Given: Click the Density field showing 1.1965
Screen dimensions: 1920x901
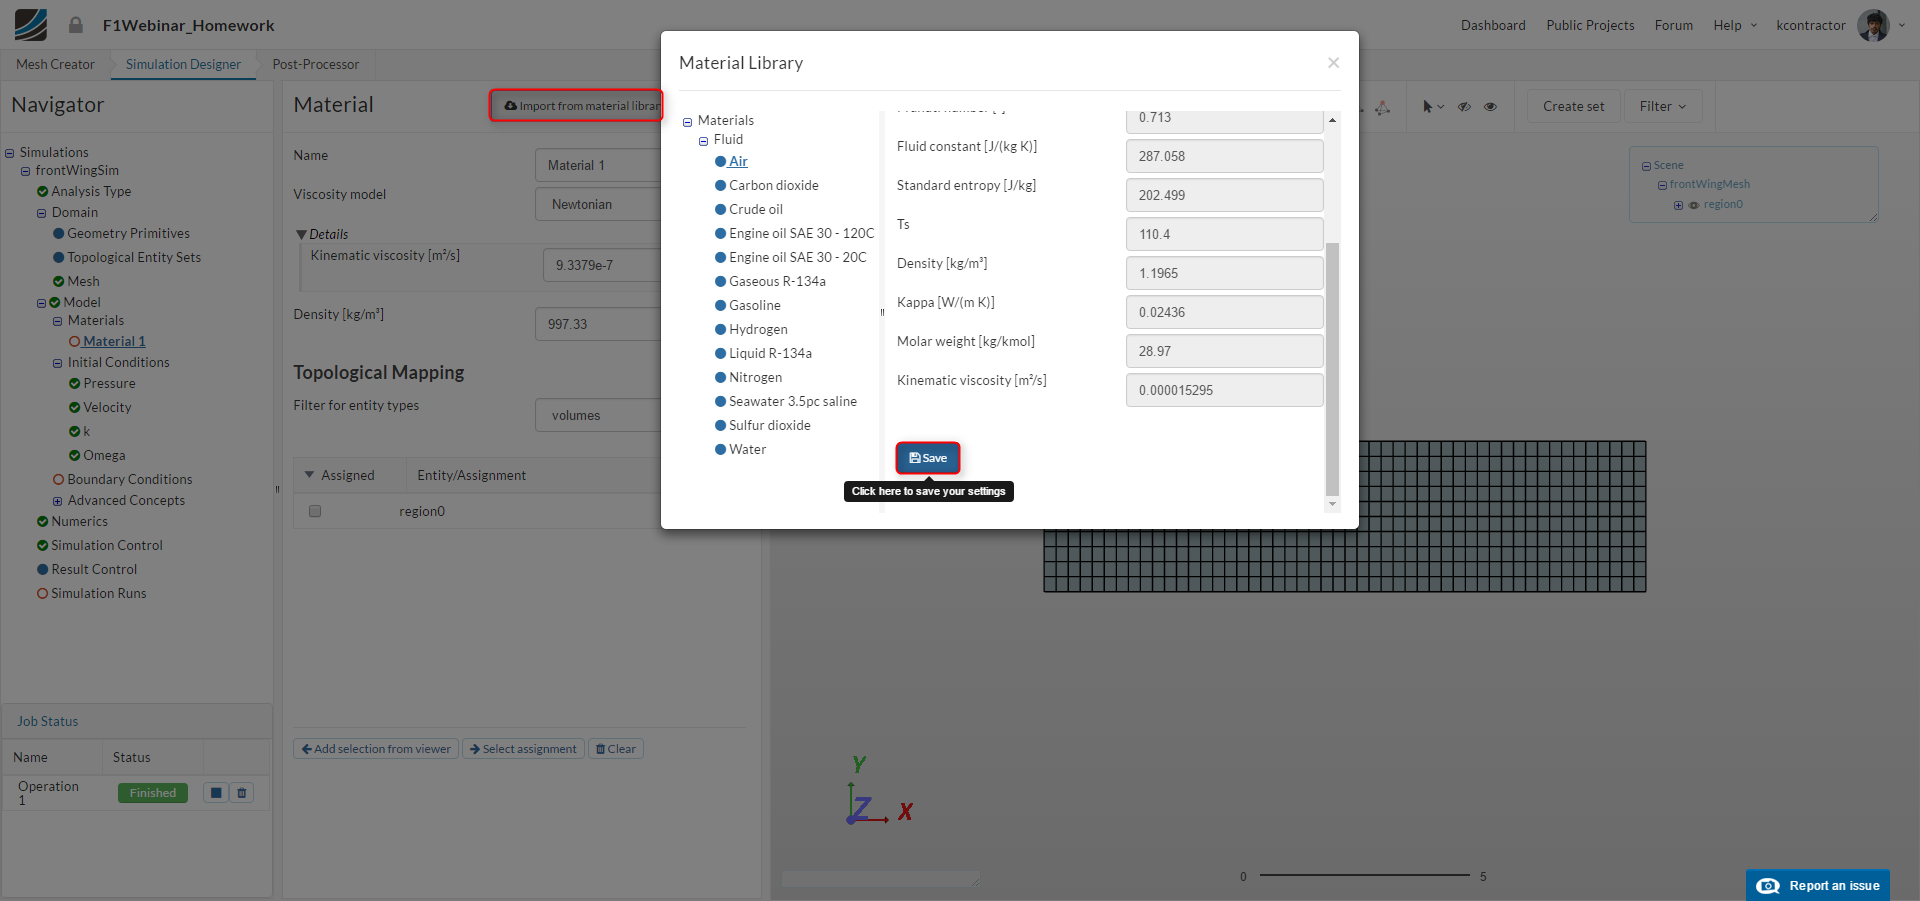Looking at the screenshot, I should click(1224, 273).
